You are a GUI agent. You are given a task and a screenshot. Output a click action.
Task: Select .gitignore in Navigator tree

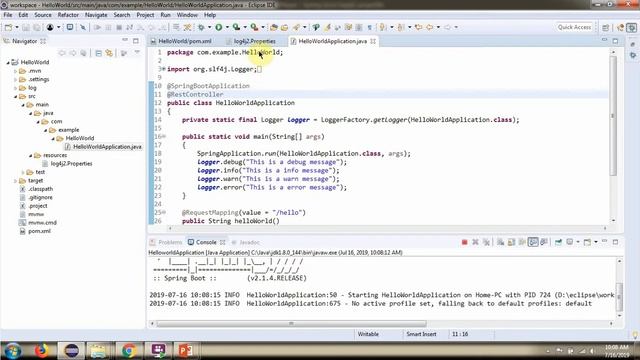pyautogui.click(x=40, y=198)
